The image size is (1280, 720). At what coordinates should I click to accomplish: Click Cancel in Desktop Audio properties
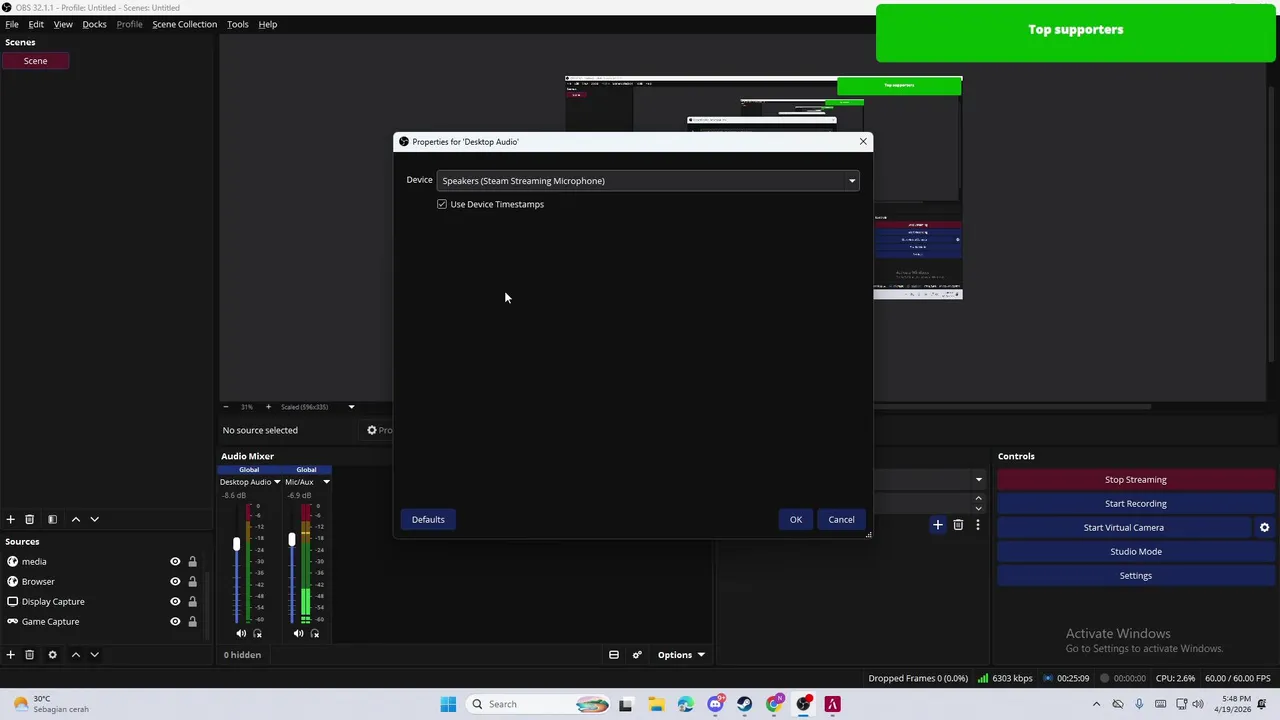tap(841, 519)
